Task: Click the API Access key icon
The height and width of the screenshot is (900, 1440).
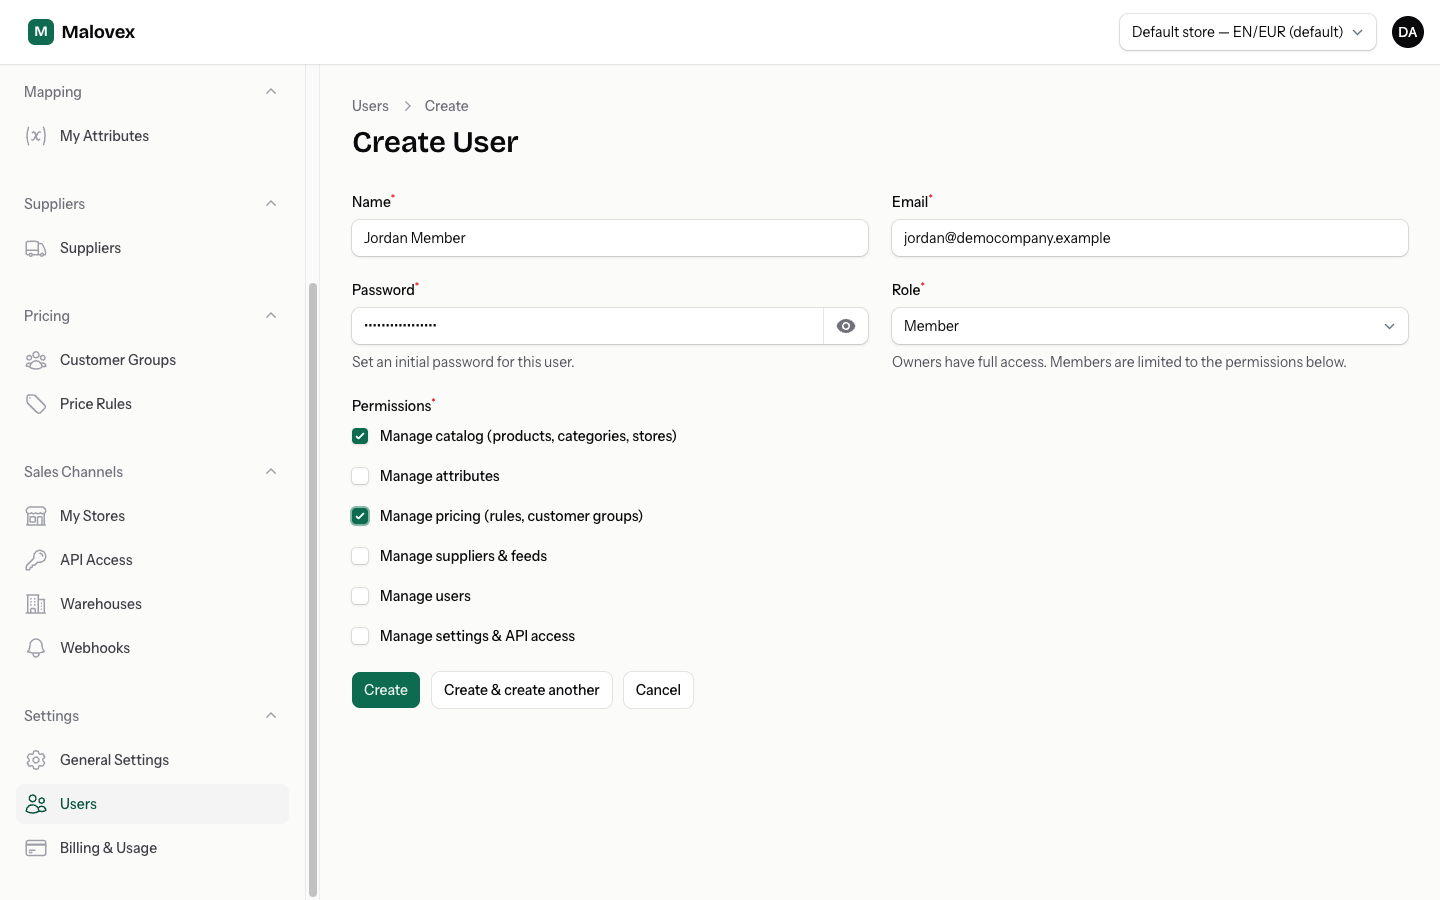Action: (x=36, y=560)
